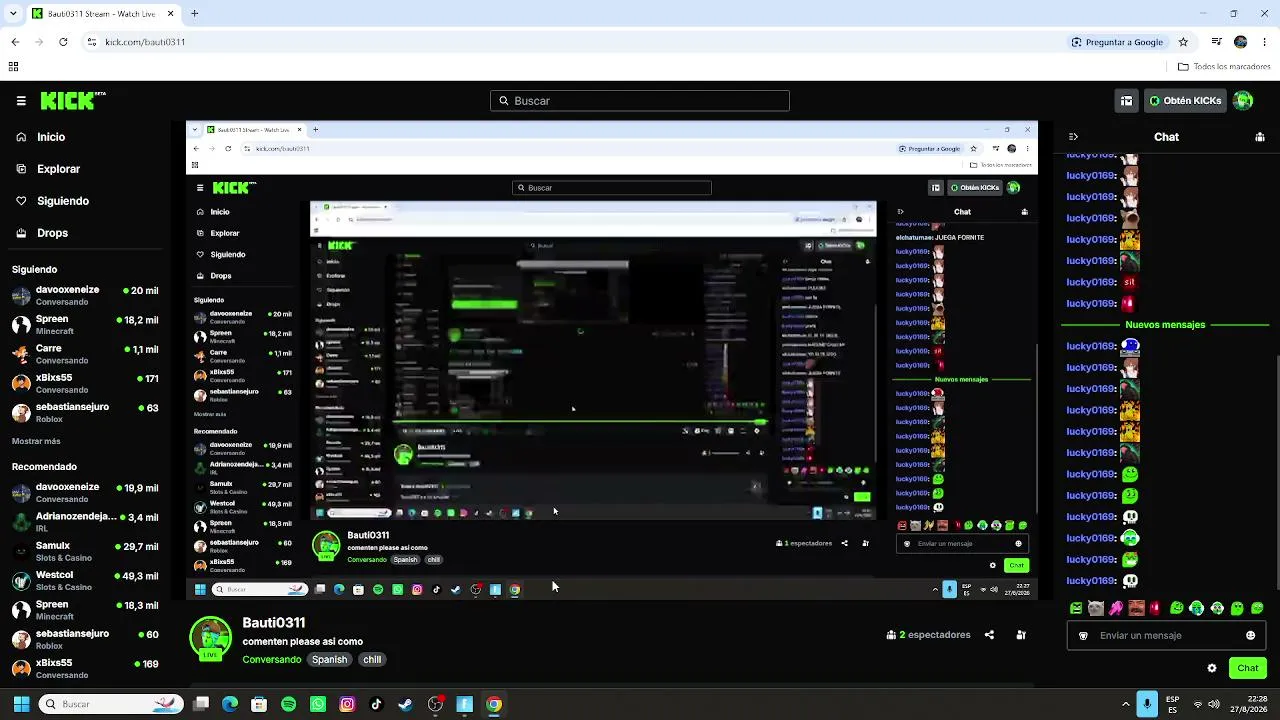Show hidden system tray icons

coord(1125,704)
